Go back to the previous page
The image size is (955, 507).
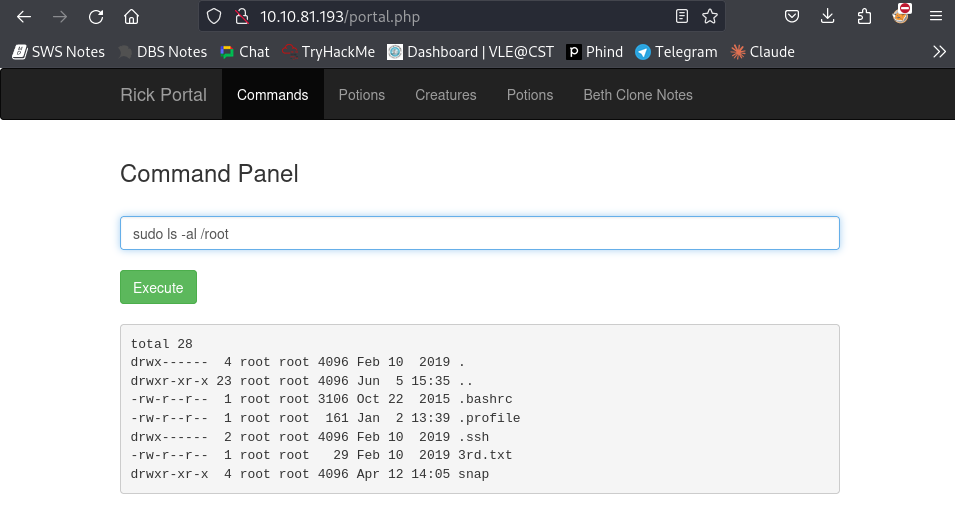24,17
